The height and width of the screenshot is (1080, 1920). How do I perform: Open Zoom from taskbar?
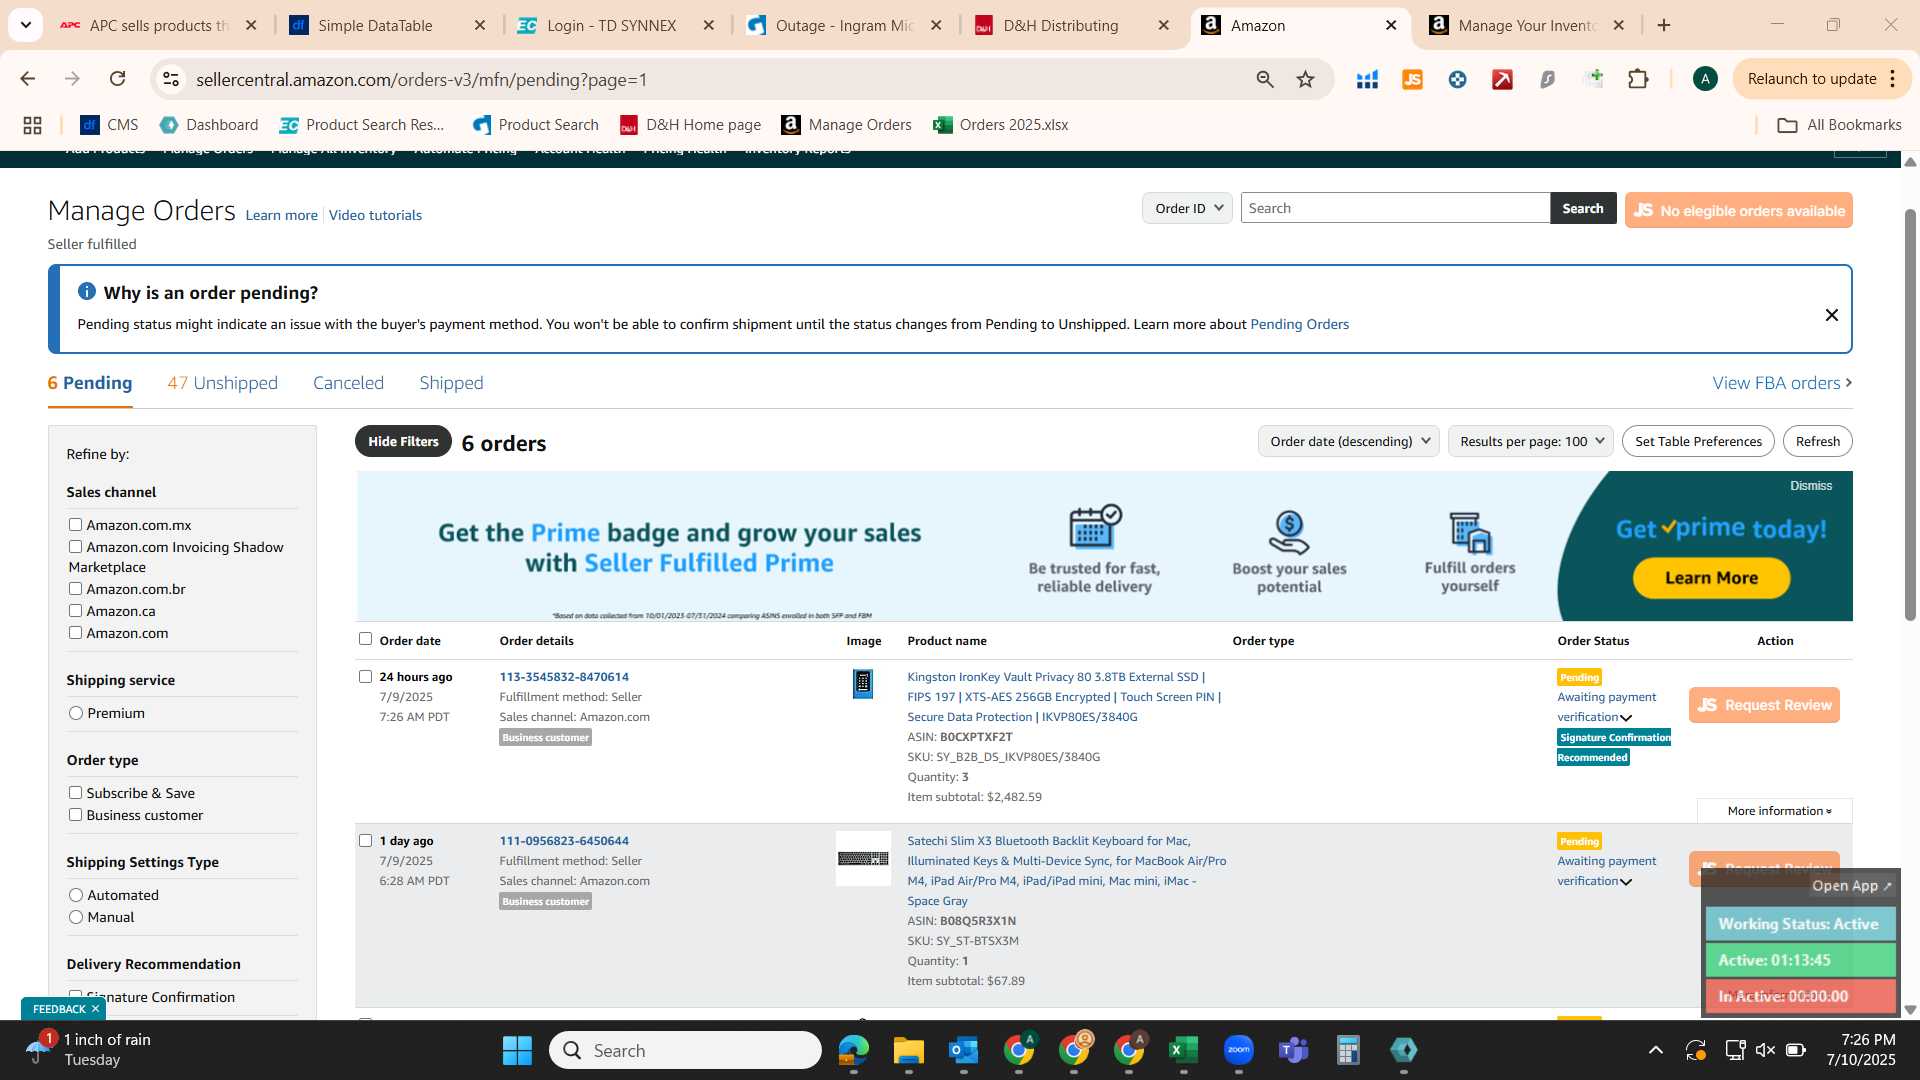[x=1238, y=1050]
